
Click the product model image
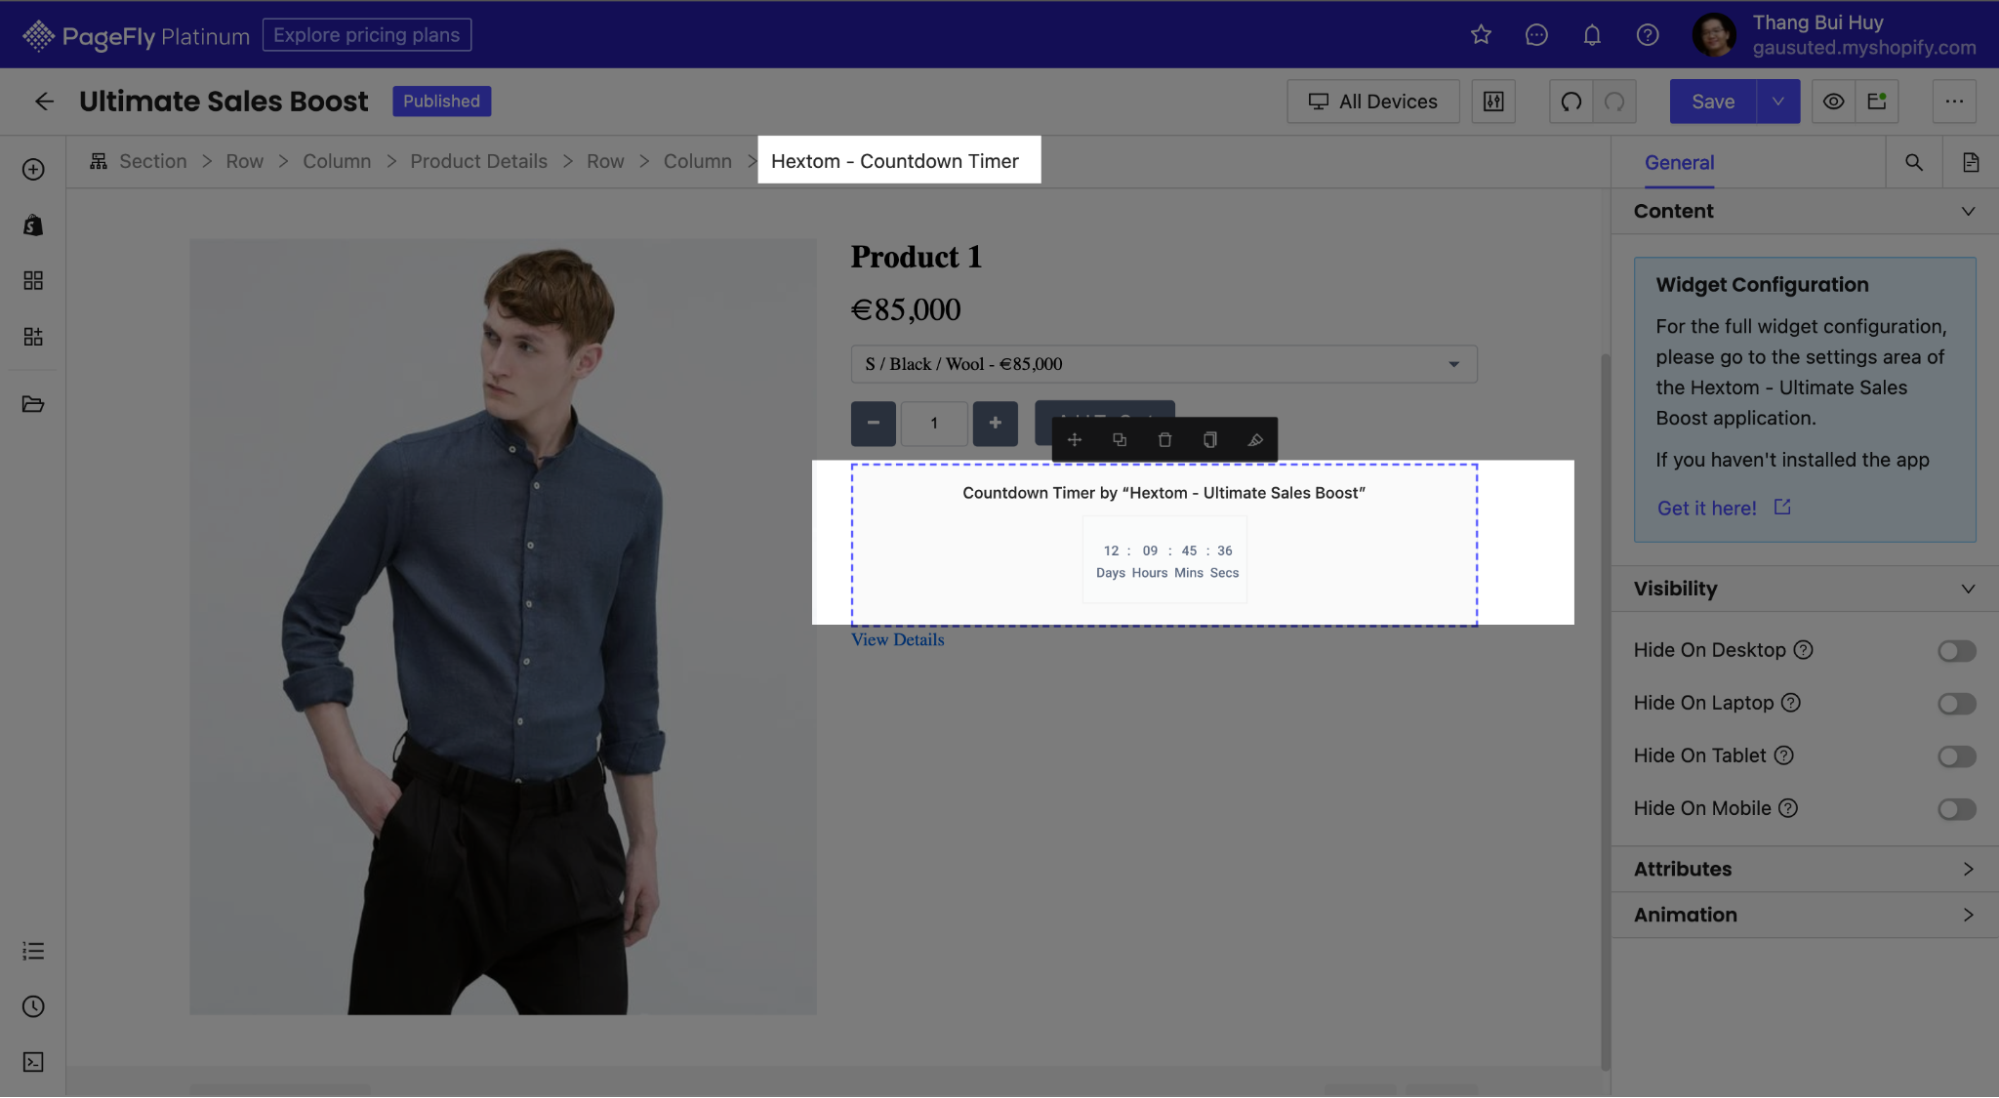coord(503,627)
